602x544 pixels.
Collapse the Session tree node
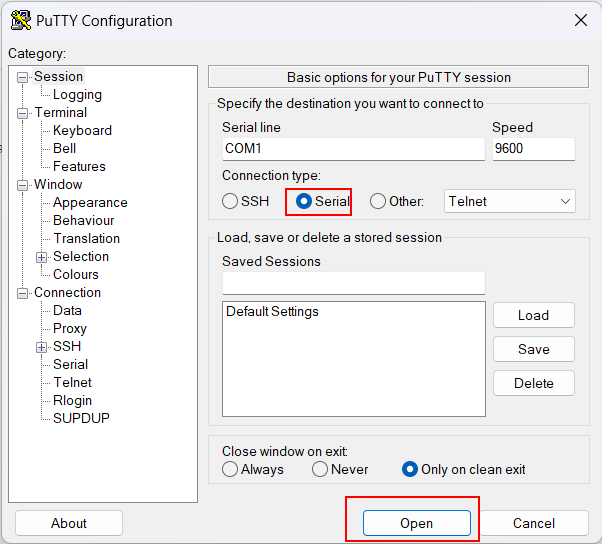pos(23,78)
